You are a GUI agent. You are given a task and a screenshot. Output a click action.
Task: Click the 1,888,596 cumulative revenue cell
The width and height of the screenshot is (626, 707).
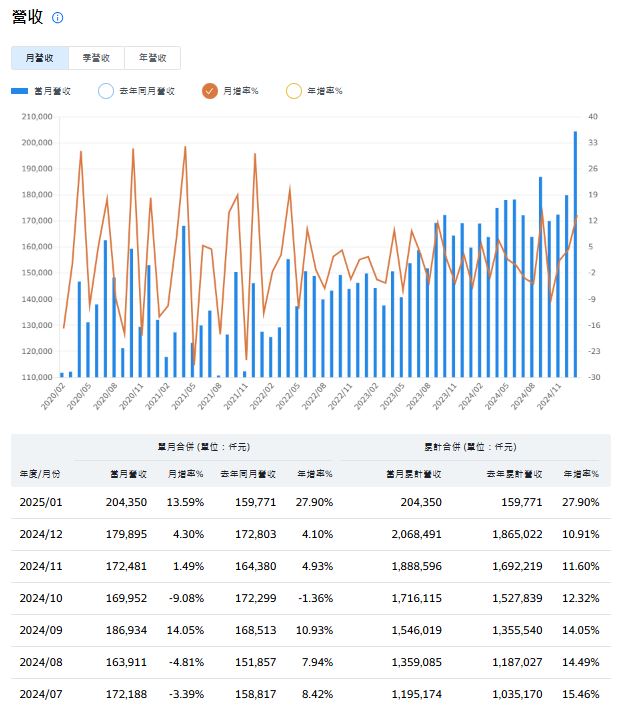(x=417, y=566)
